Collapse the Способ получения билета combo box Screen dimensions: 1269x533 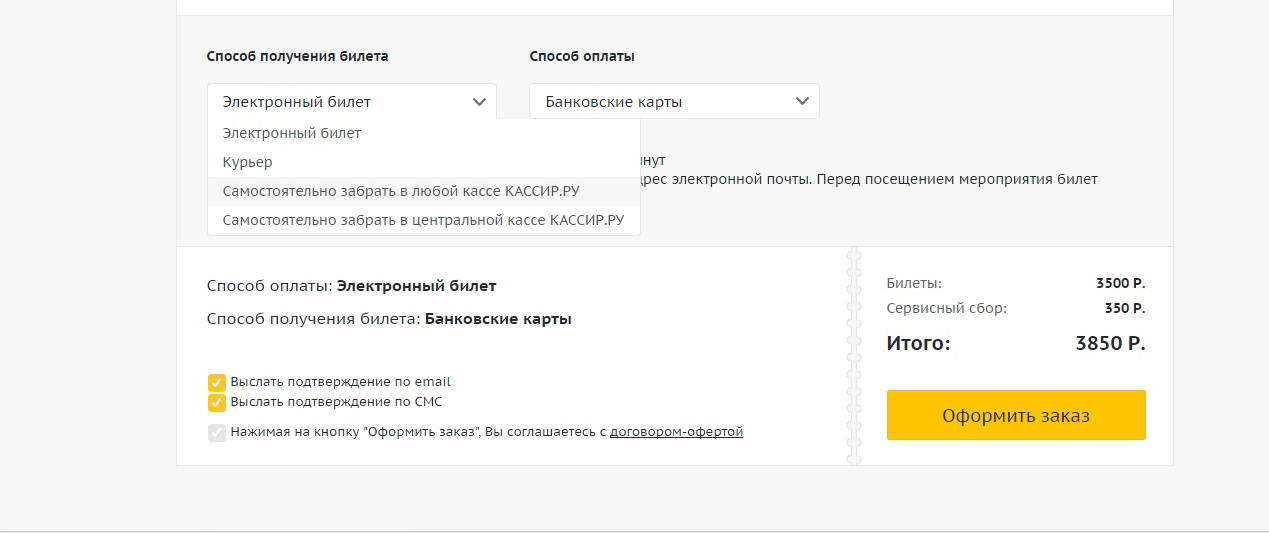point(352,101)
